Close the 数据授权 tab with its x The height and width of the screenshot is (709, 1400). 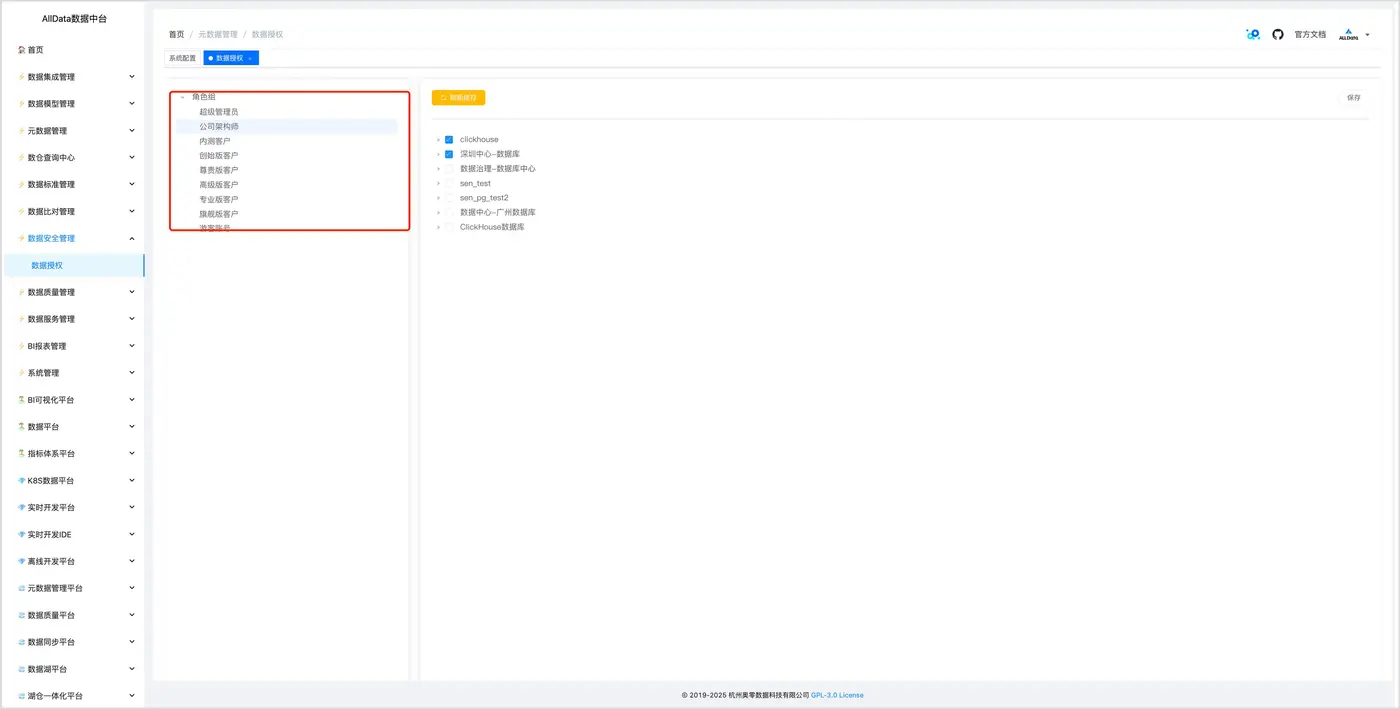click(250, 59)
